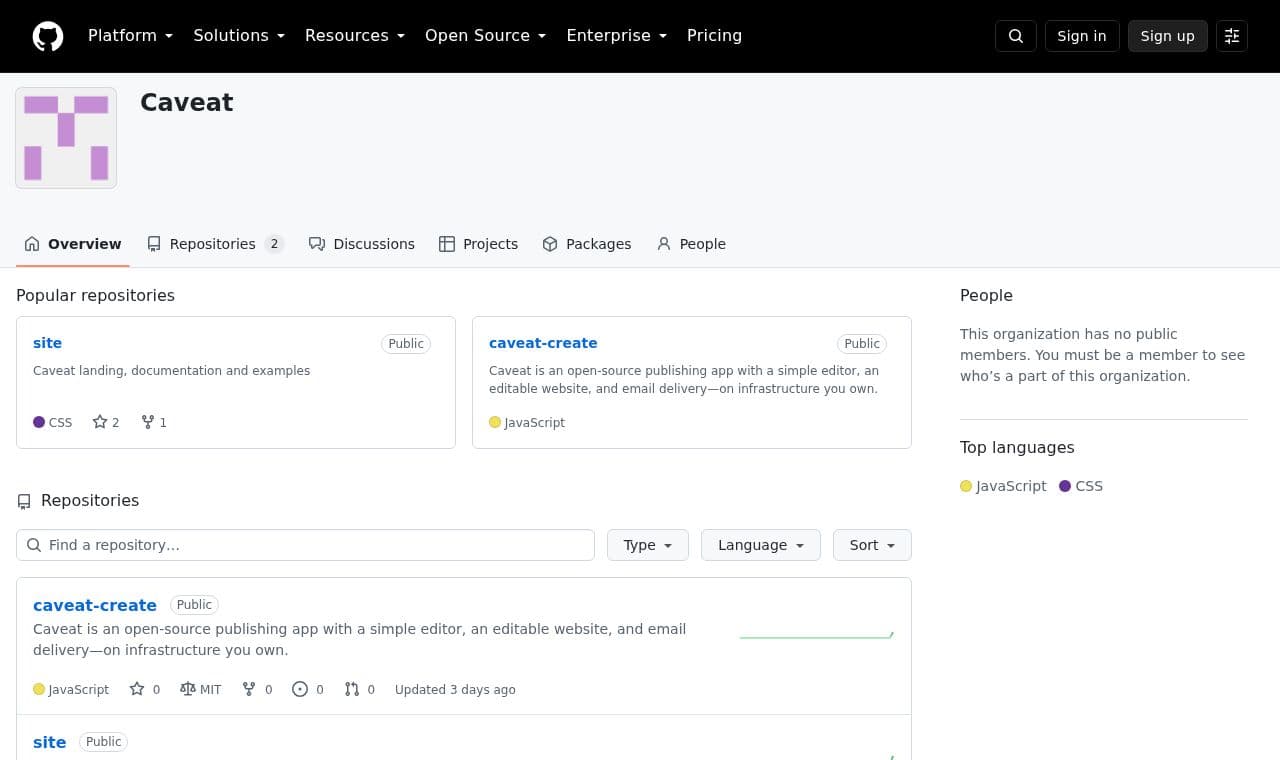
Task: Open the Sort dropdown
Action: point(872,545)
